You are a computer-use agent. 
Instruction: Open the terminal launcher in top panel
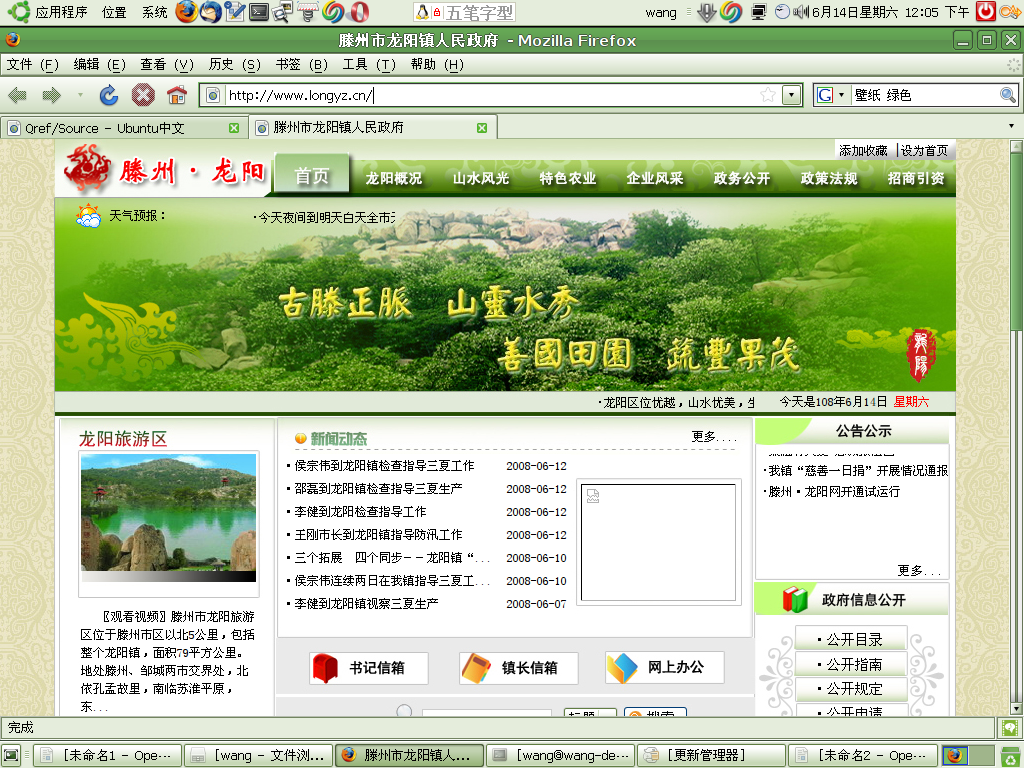259,12
